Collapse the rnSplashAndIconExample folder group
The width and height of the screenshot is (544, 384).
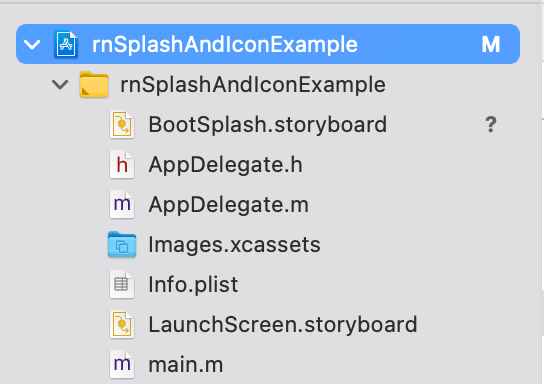(60, 84)
